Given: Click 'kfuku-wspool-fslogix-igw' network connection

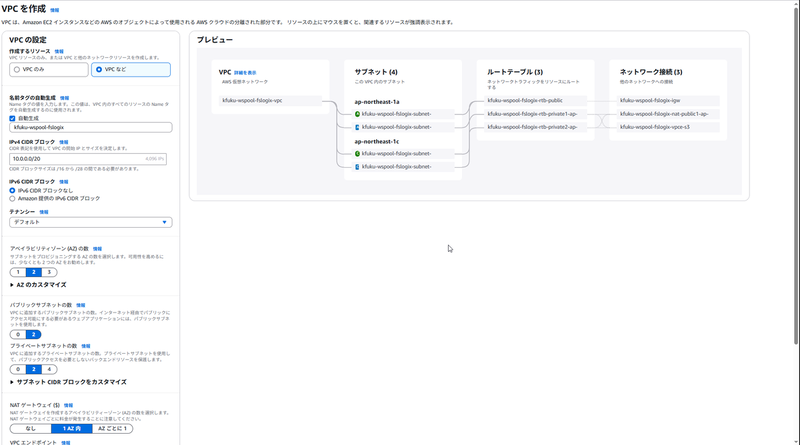Looking at the screenshot, I should pos(668,101).
